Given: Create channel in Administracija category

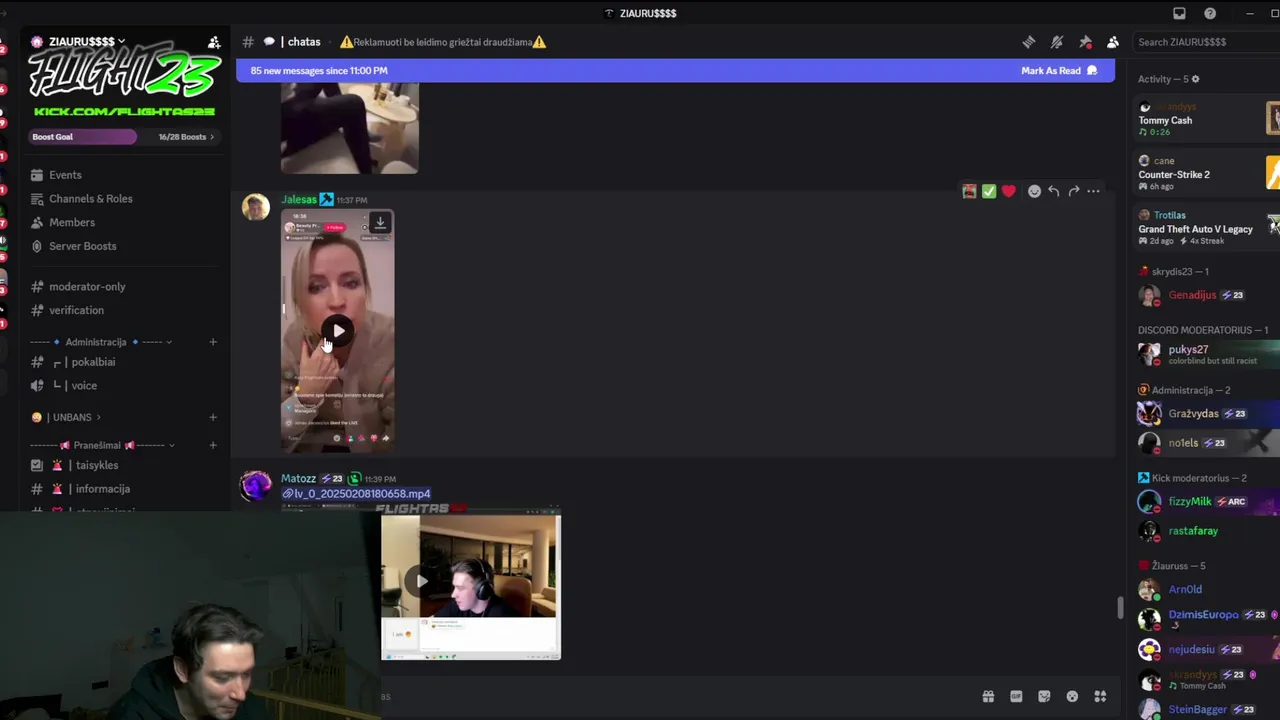Looking at the screenshot, I should [213, 342].
